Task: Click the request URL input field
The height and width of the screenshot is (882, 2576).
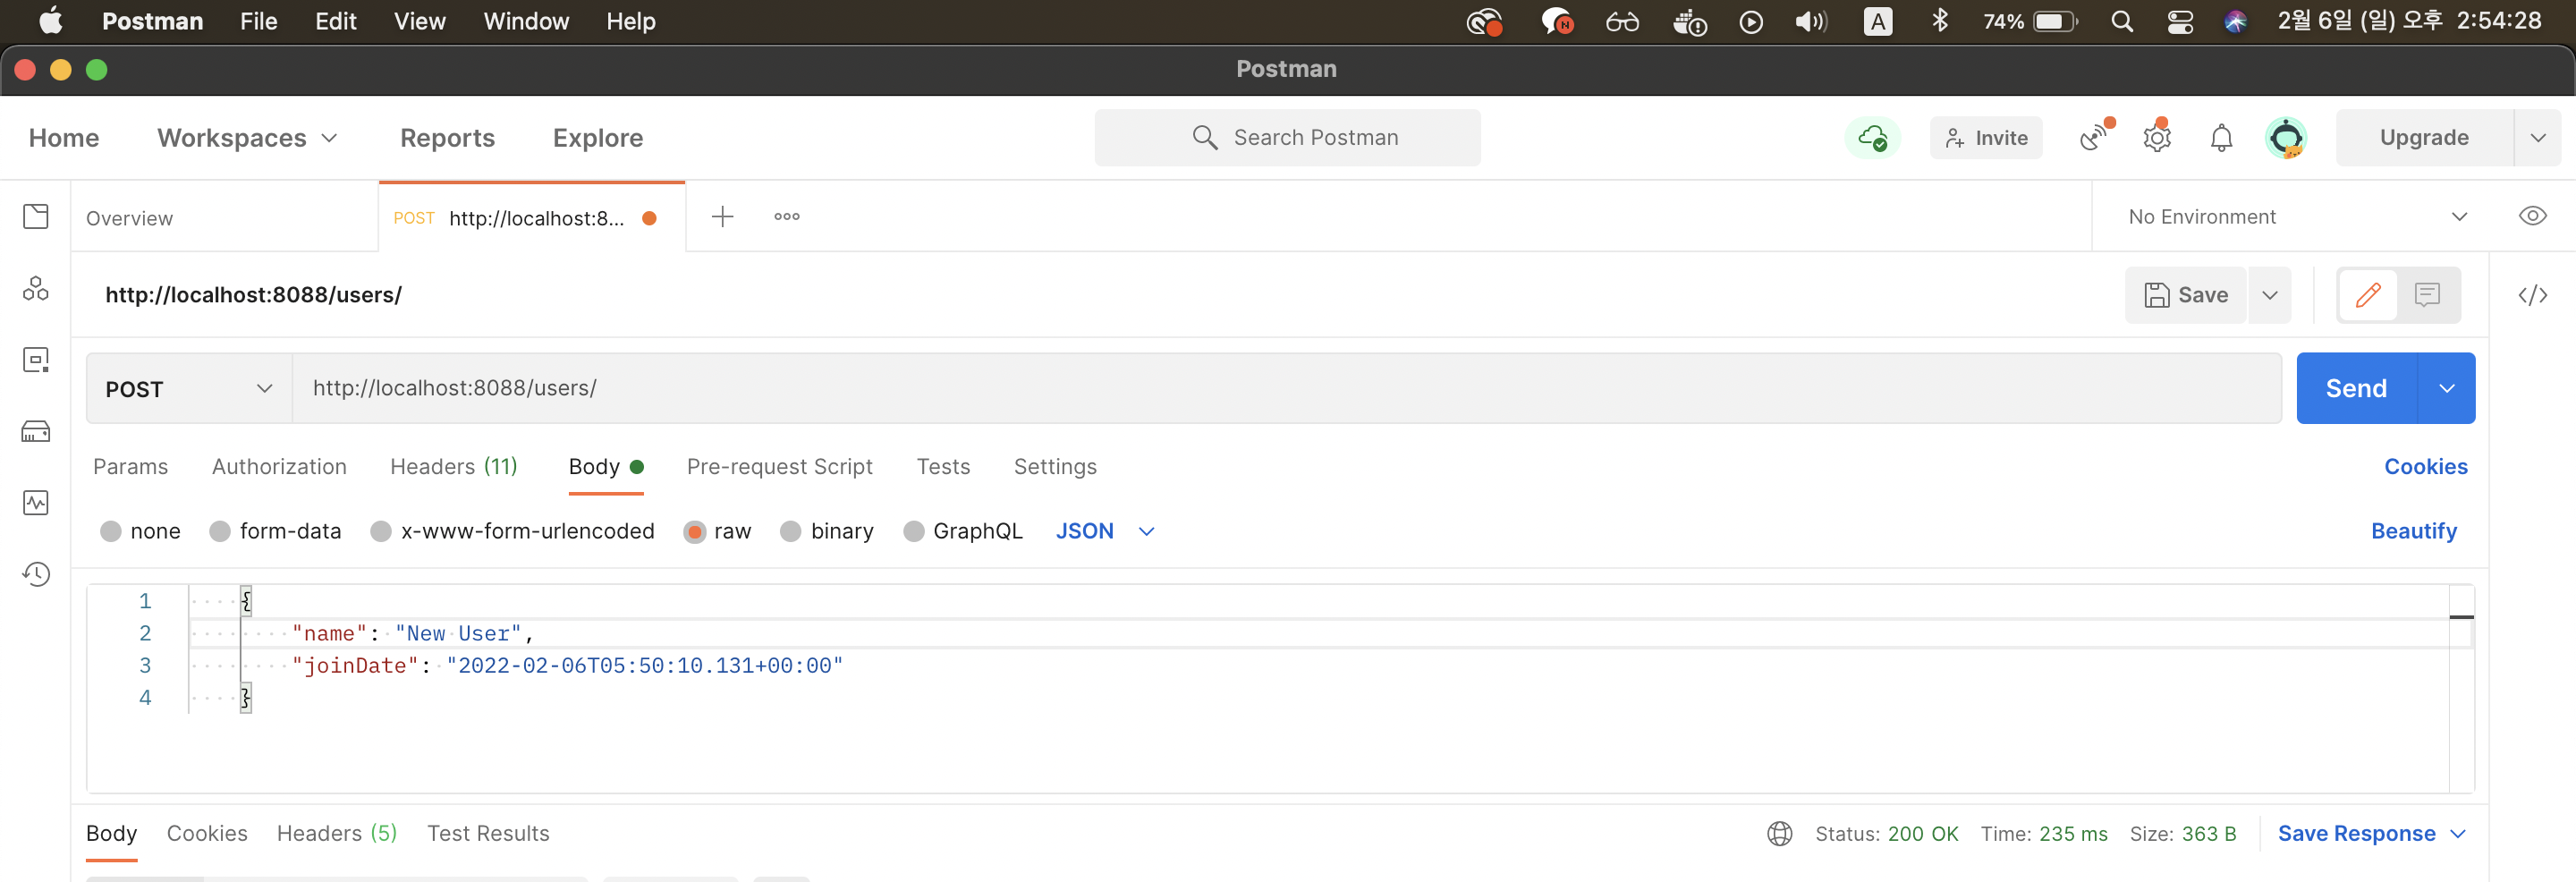Action: click(x=1286, y=388)
